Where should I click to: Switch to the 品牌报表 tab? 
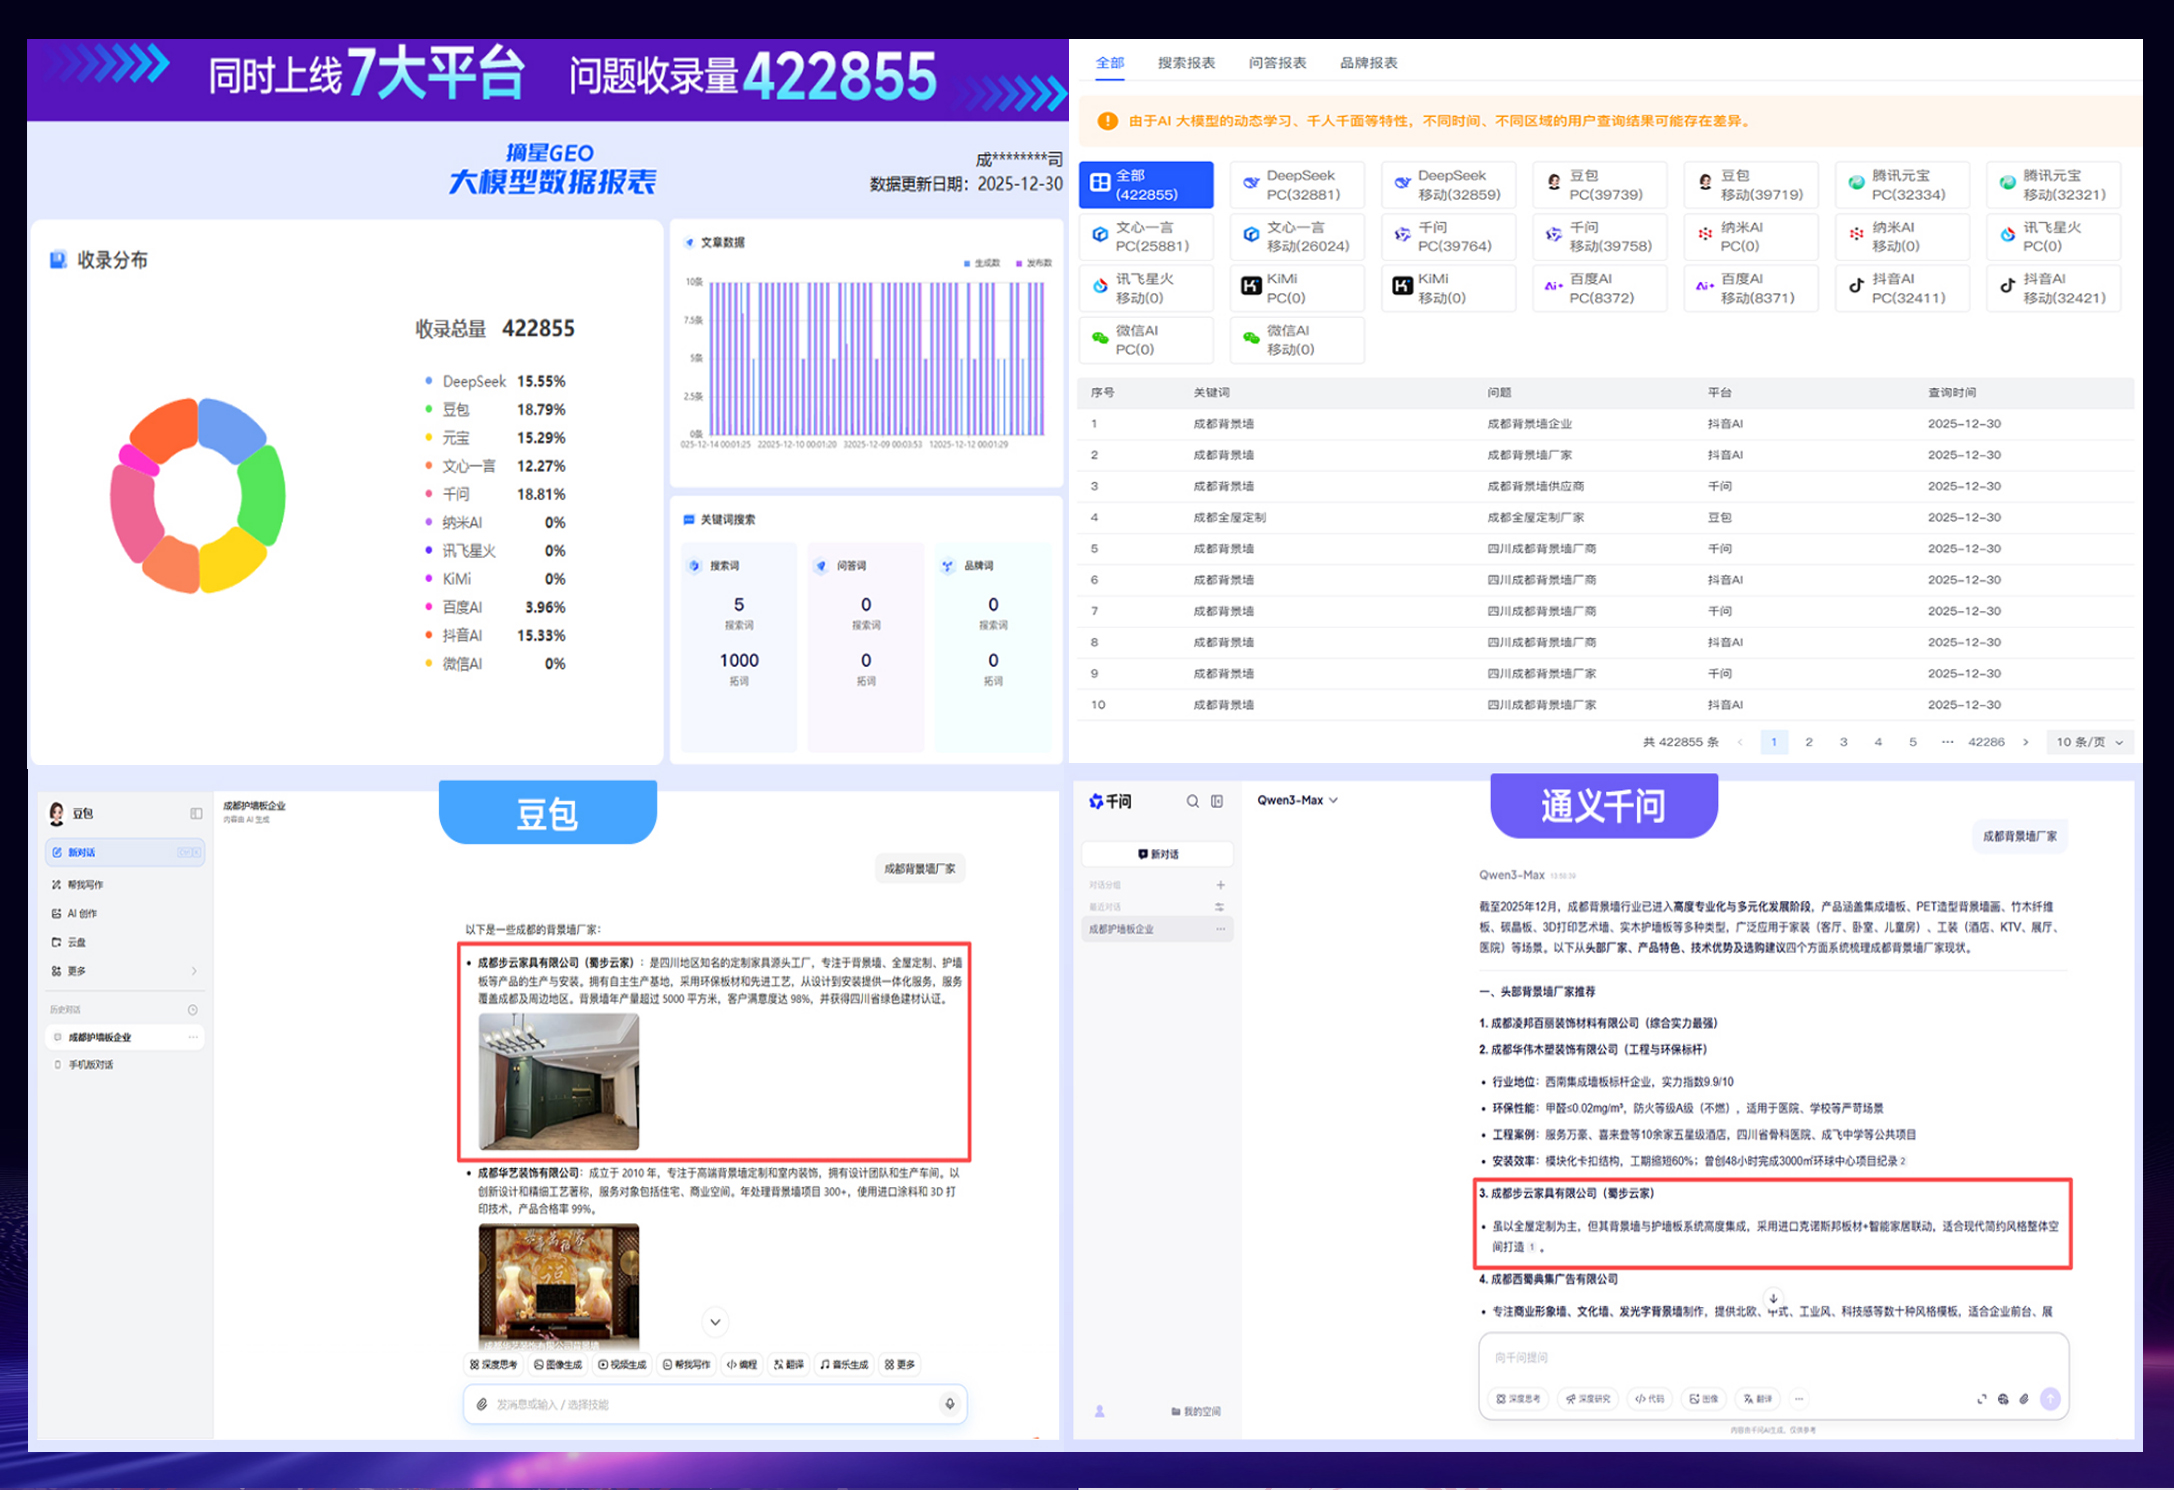pos(1372,62)
